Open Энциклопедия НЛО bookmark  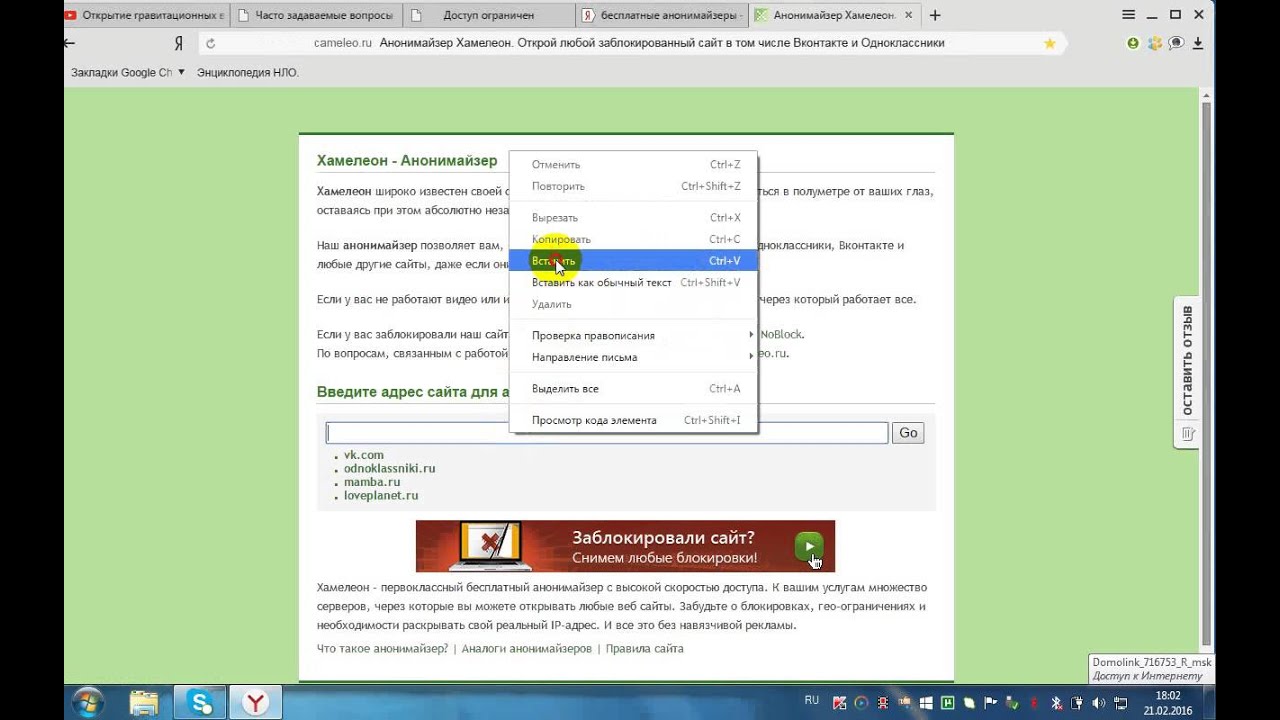click(248, 72)
